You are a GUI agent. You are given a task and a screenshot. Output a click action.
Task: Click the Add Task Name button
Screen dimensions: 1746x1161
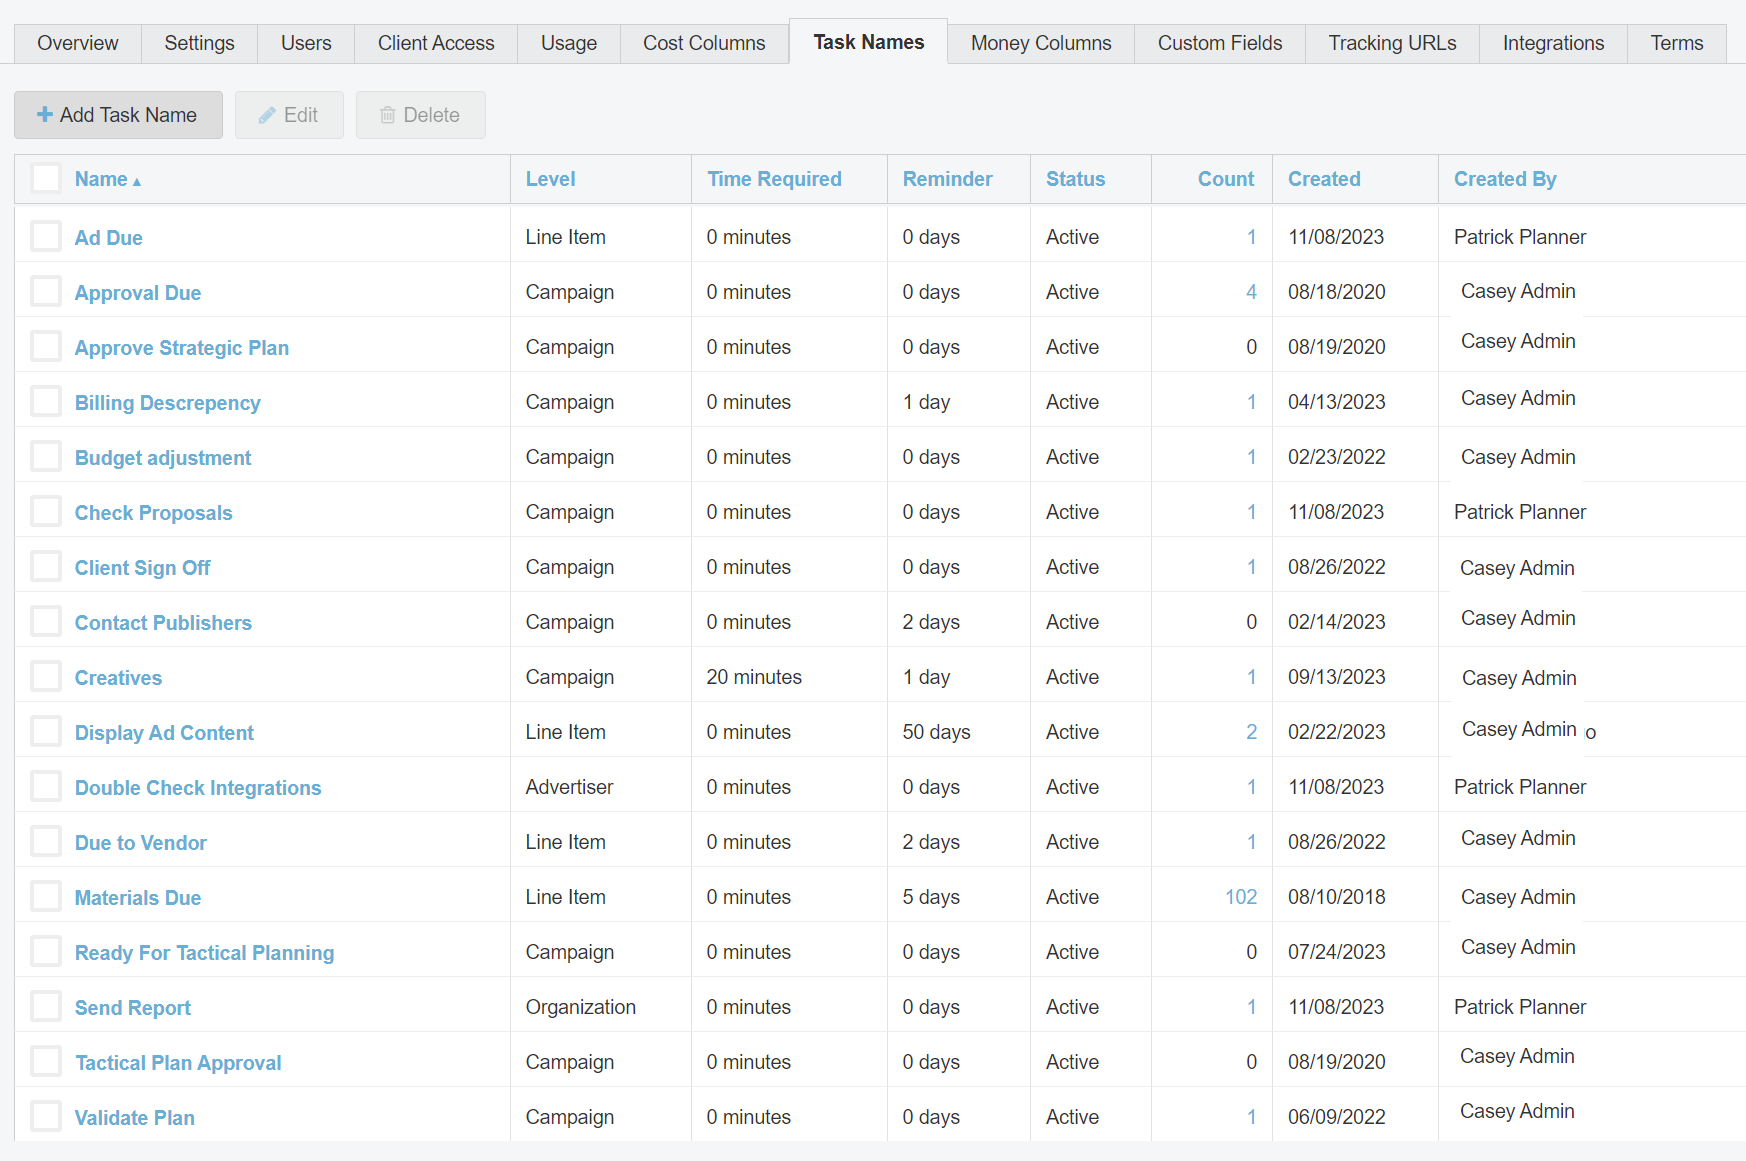(x=118, y=114)
